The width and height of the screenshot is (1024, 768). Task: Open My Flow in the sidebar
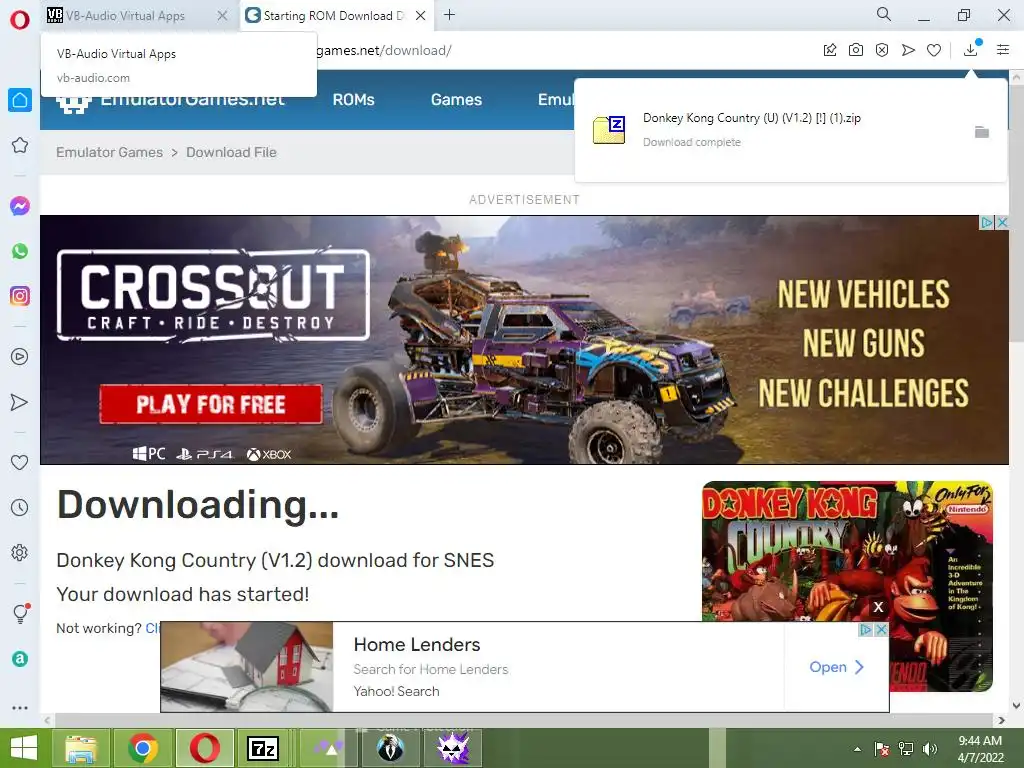pos(20,402)
